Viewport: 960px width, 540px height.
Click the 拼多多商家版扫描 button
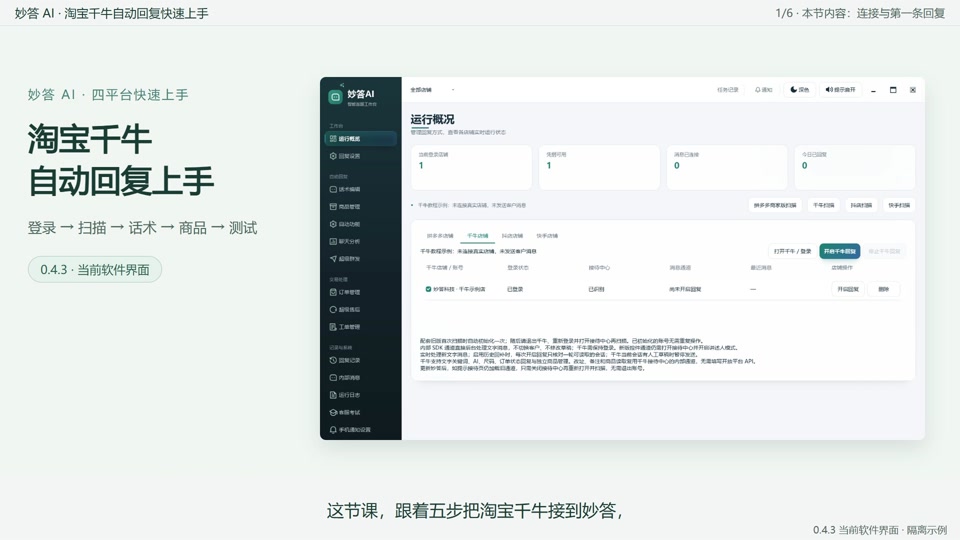click(x=775, y=205)
